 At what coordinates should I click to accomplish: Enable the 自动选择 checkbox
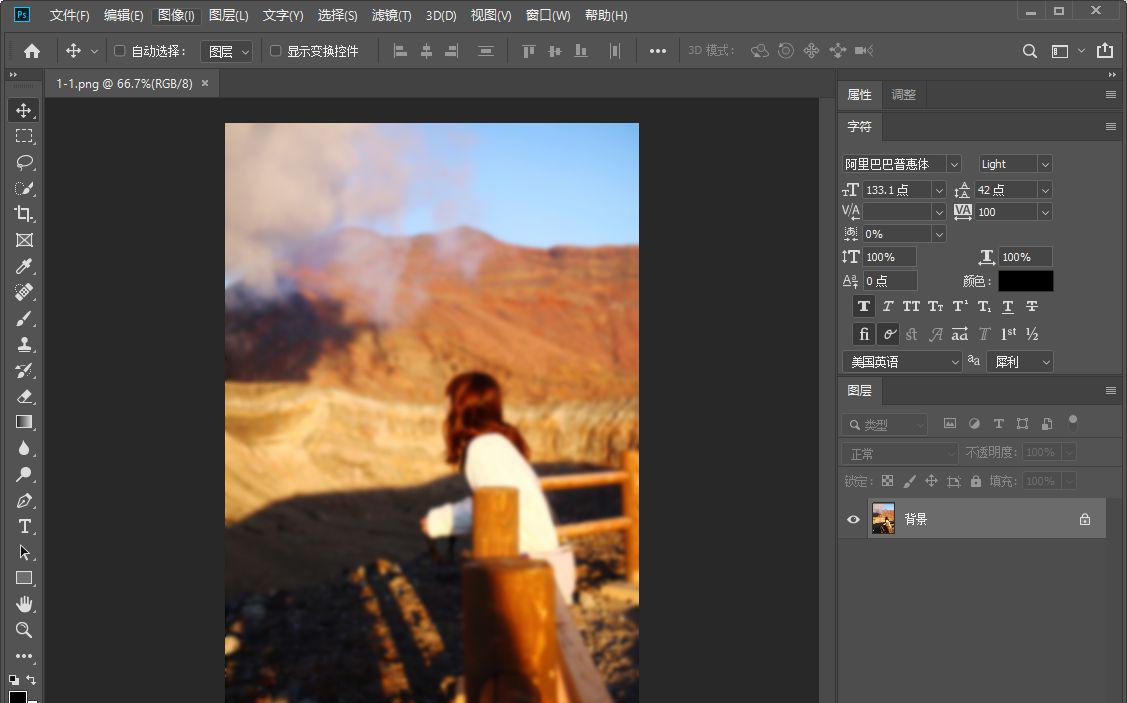point(119,51)
